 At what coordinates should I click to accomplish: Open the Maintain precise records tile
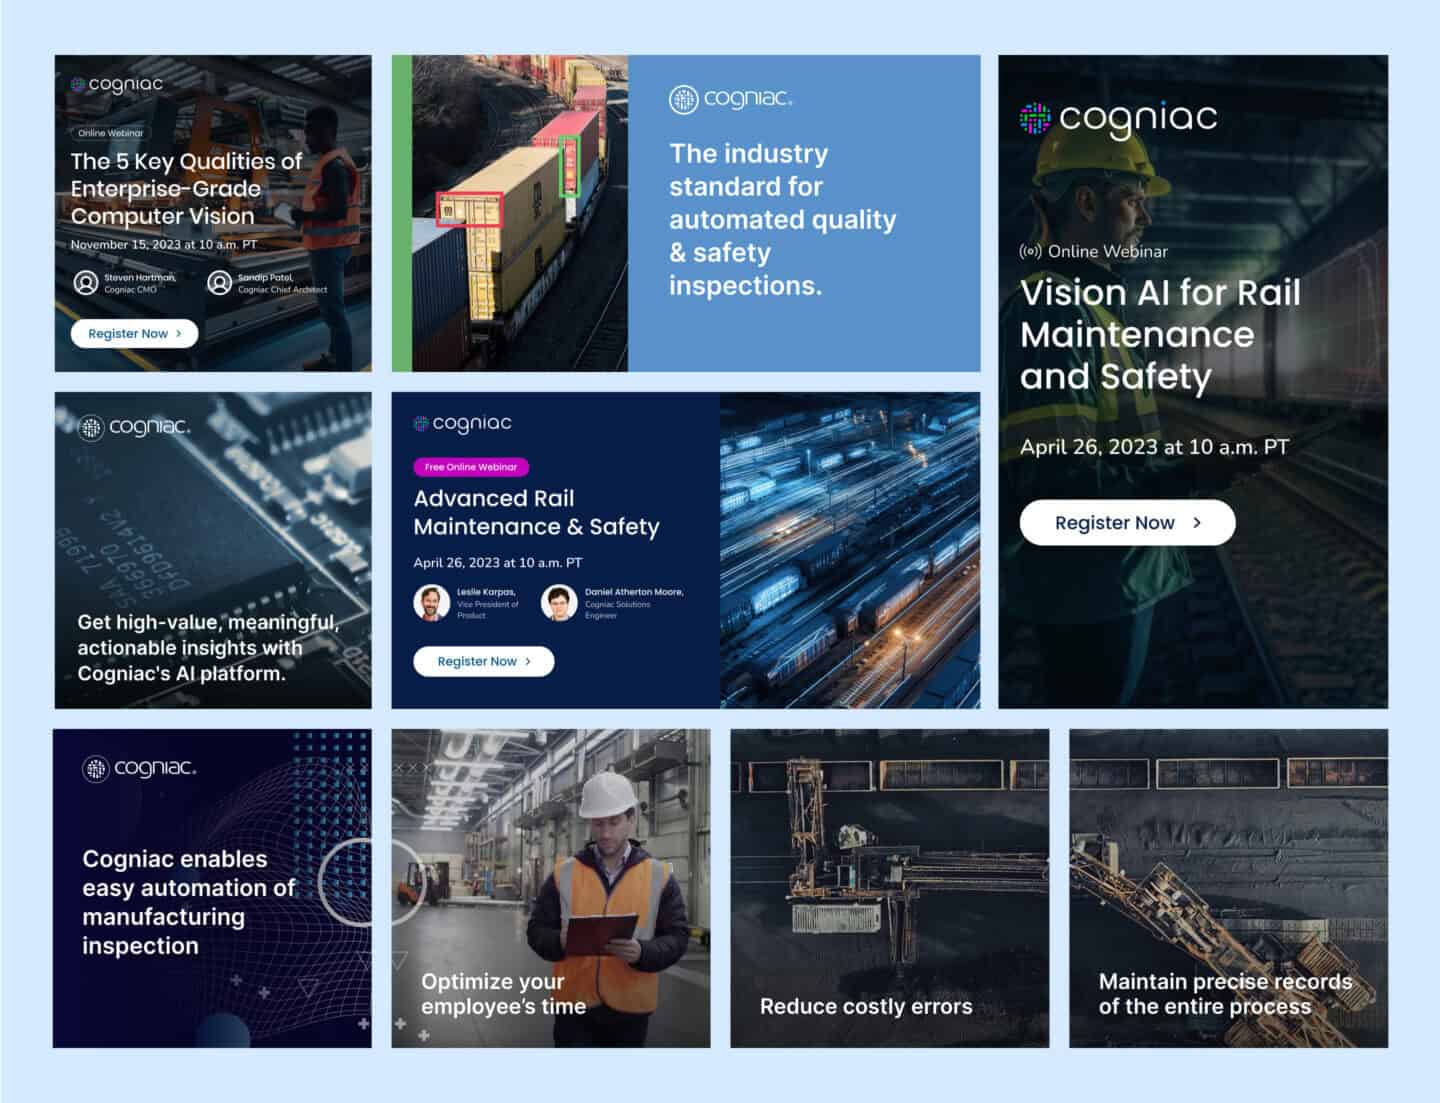(1228, 888)
